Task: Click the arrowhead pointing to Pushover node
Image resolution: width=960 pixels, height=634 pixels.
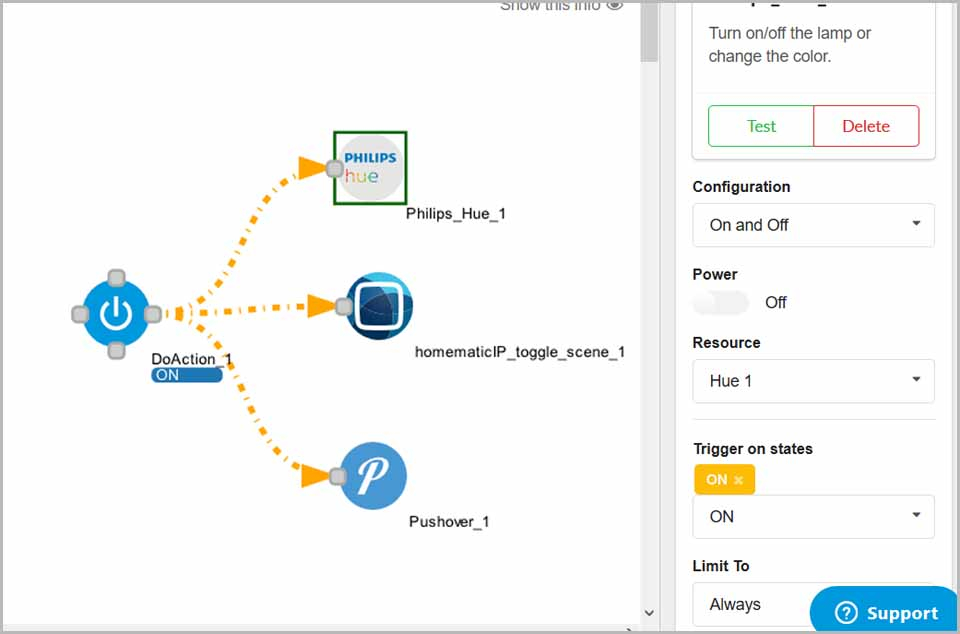Action: [x=316, y=476]
